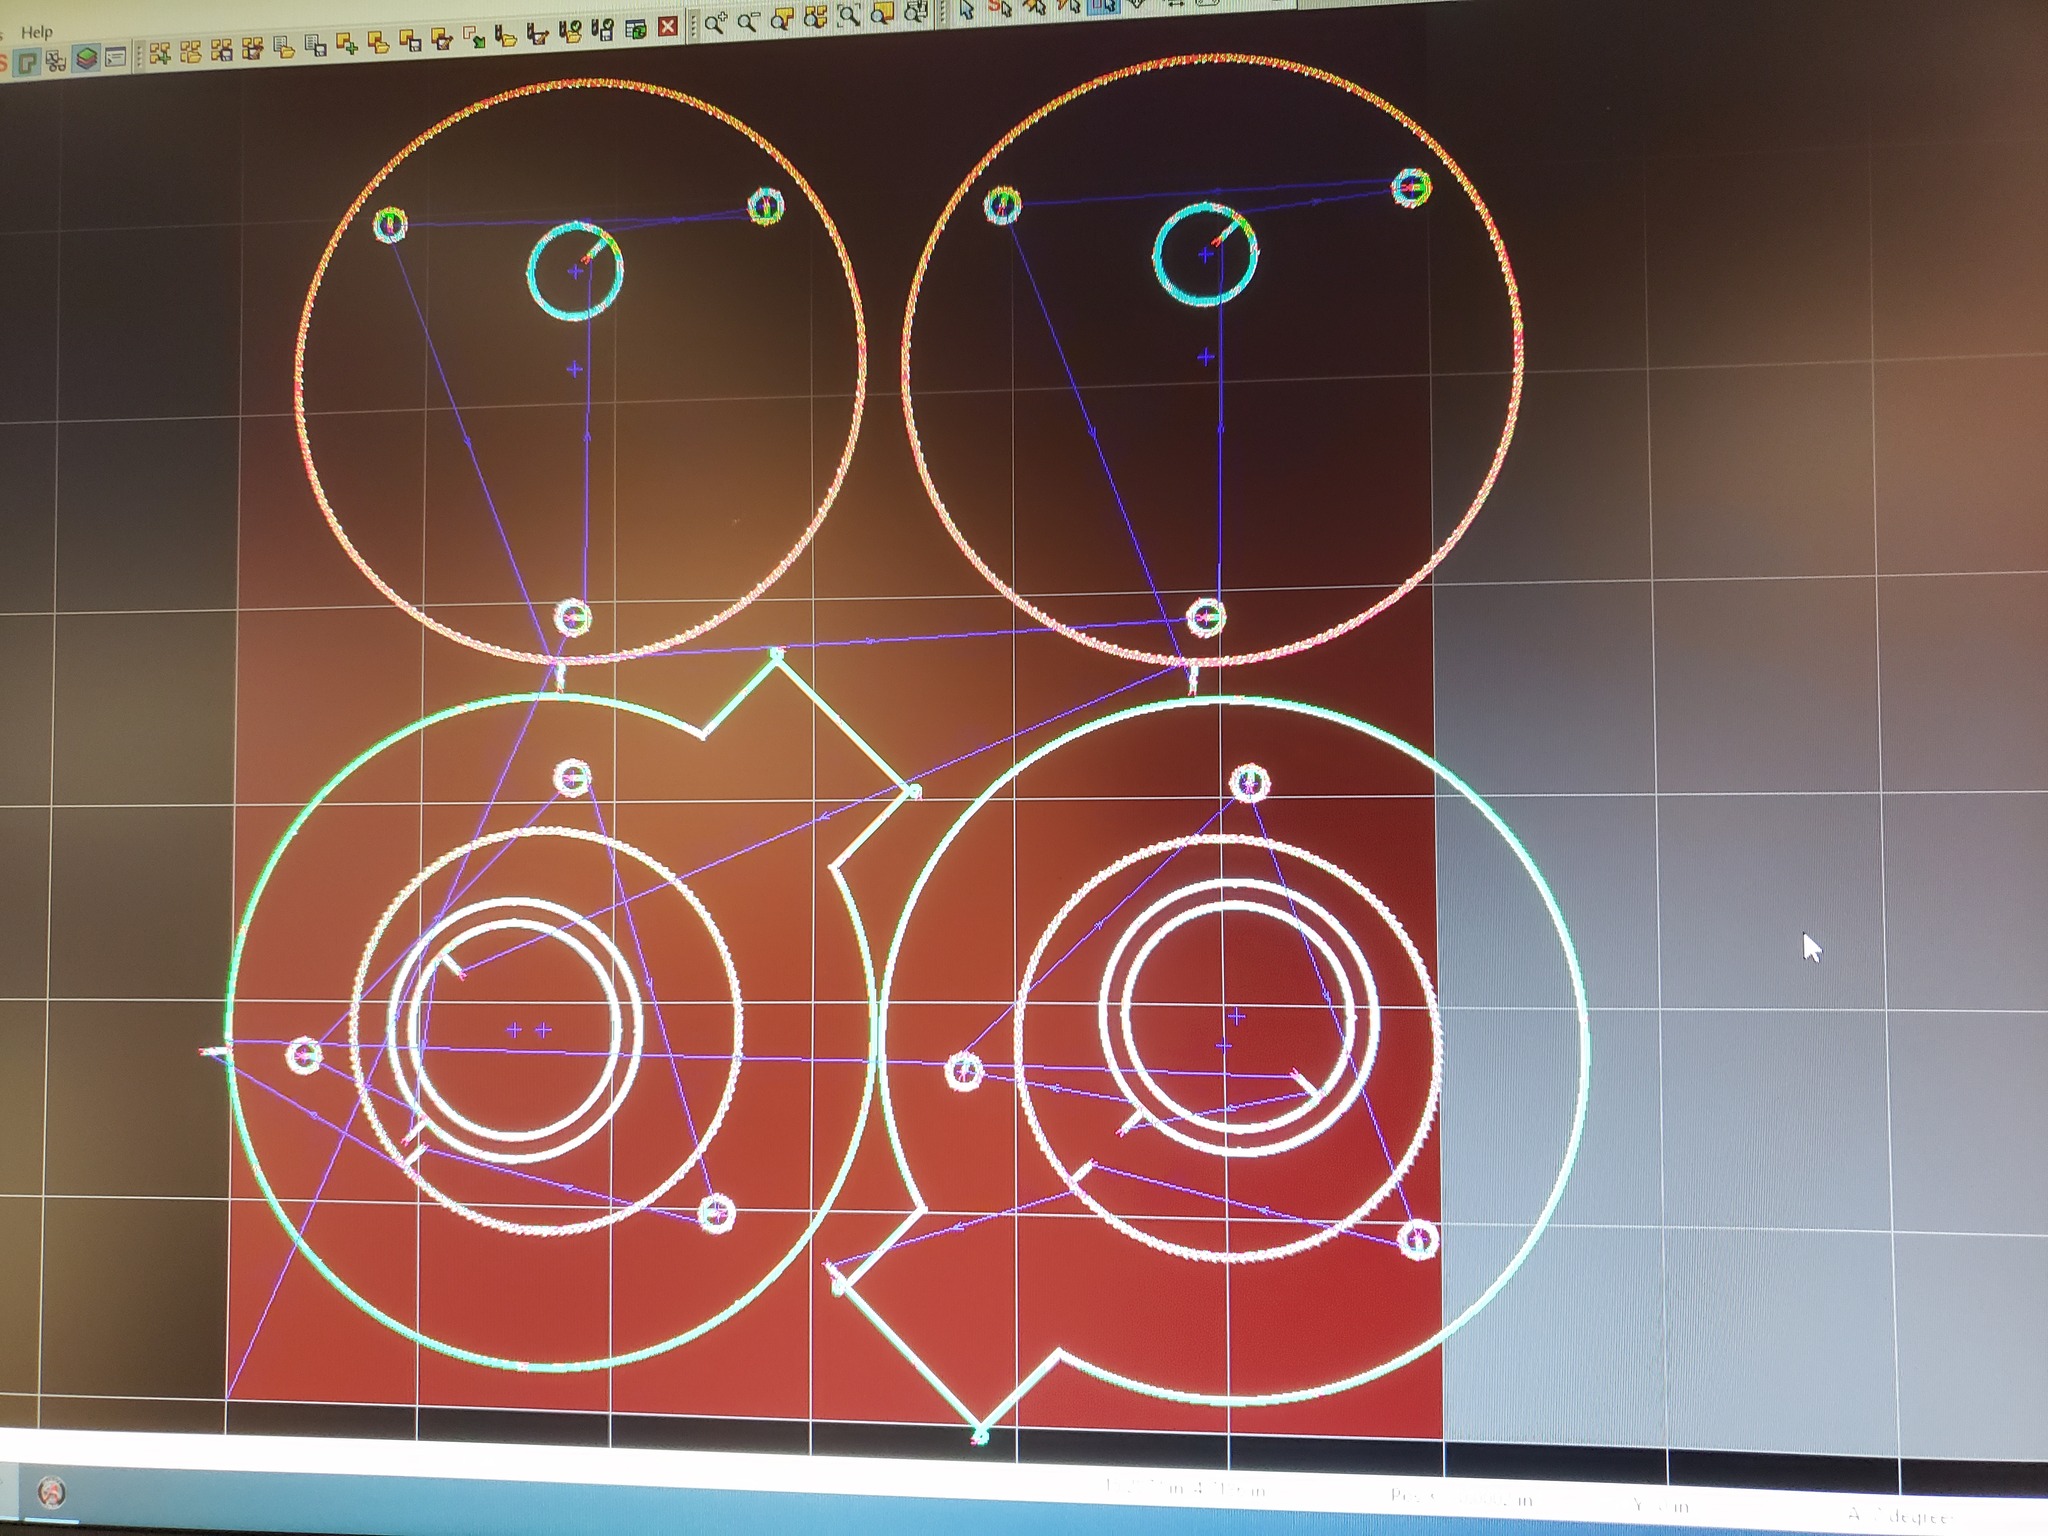Click the save document list icon
The width and height of the screenshot is (2048, 1536).
(x=315, y=45)
